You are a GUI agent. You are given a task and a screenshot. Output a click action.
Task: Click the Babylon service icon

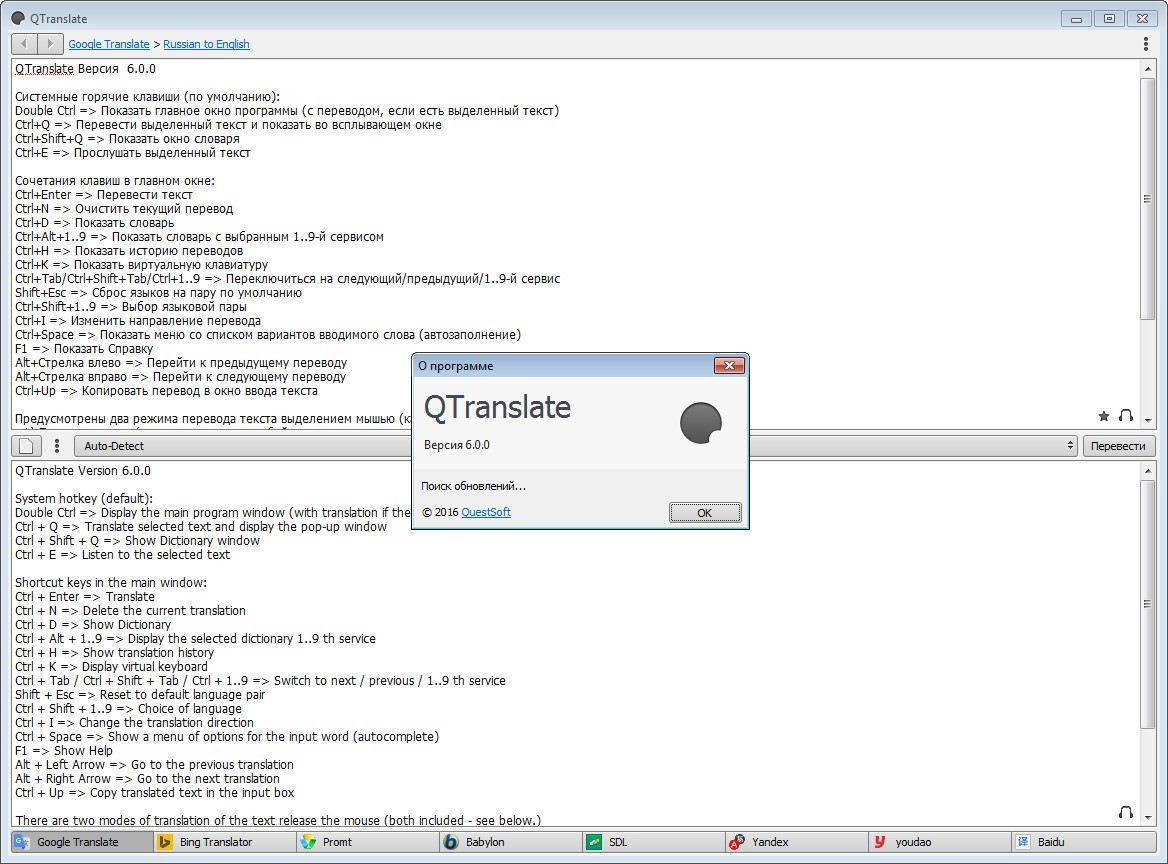(451, 842)
